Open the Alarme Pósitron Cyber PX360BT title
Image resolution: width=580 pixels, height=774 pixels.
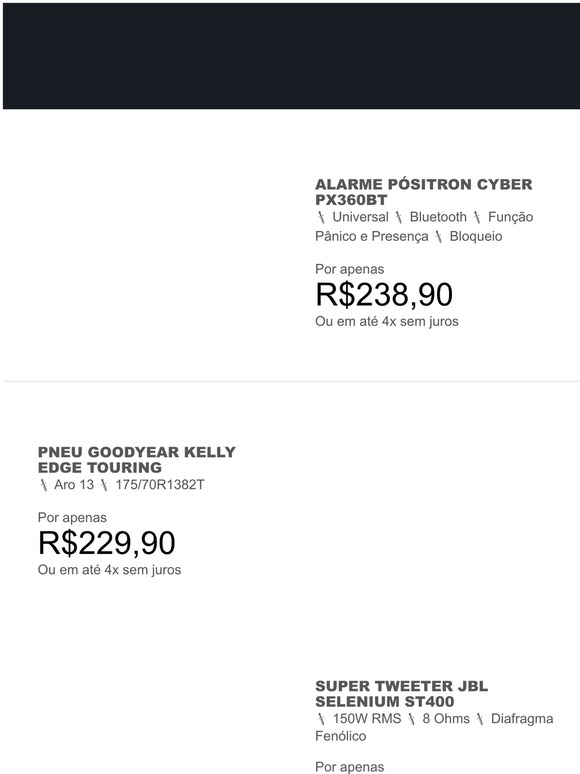click(x=424, y=192)
